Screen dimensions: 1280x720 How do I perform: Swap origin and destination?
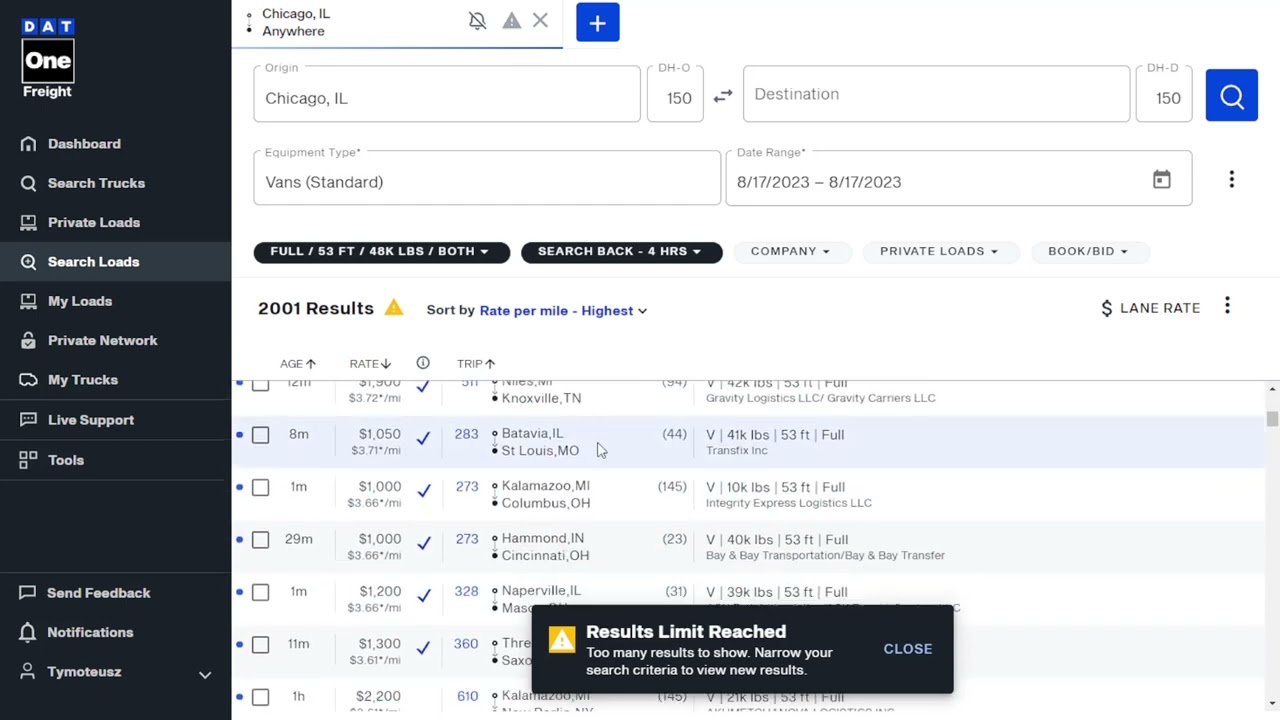(723, 95)
